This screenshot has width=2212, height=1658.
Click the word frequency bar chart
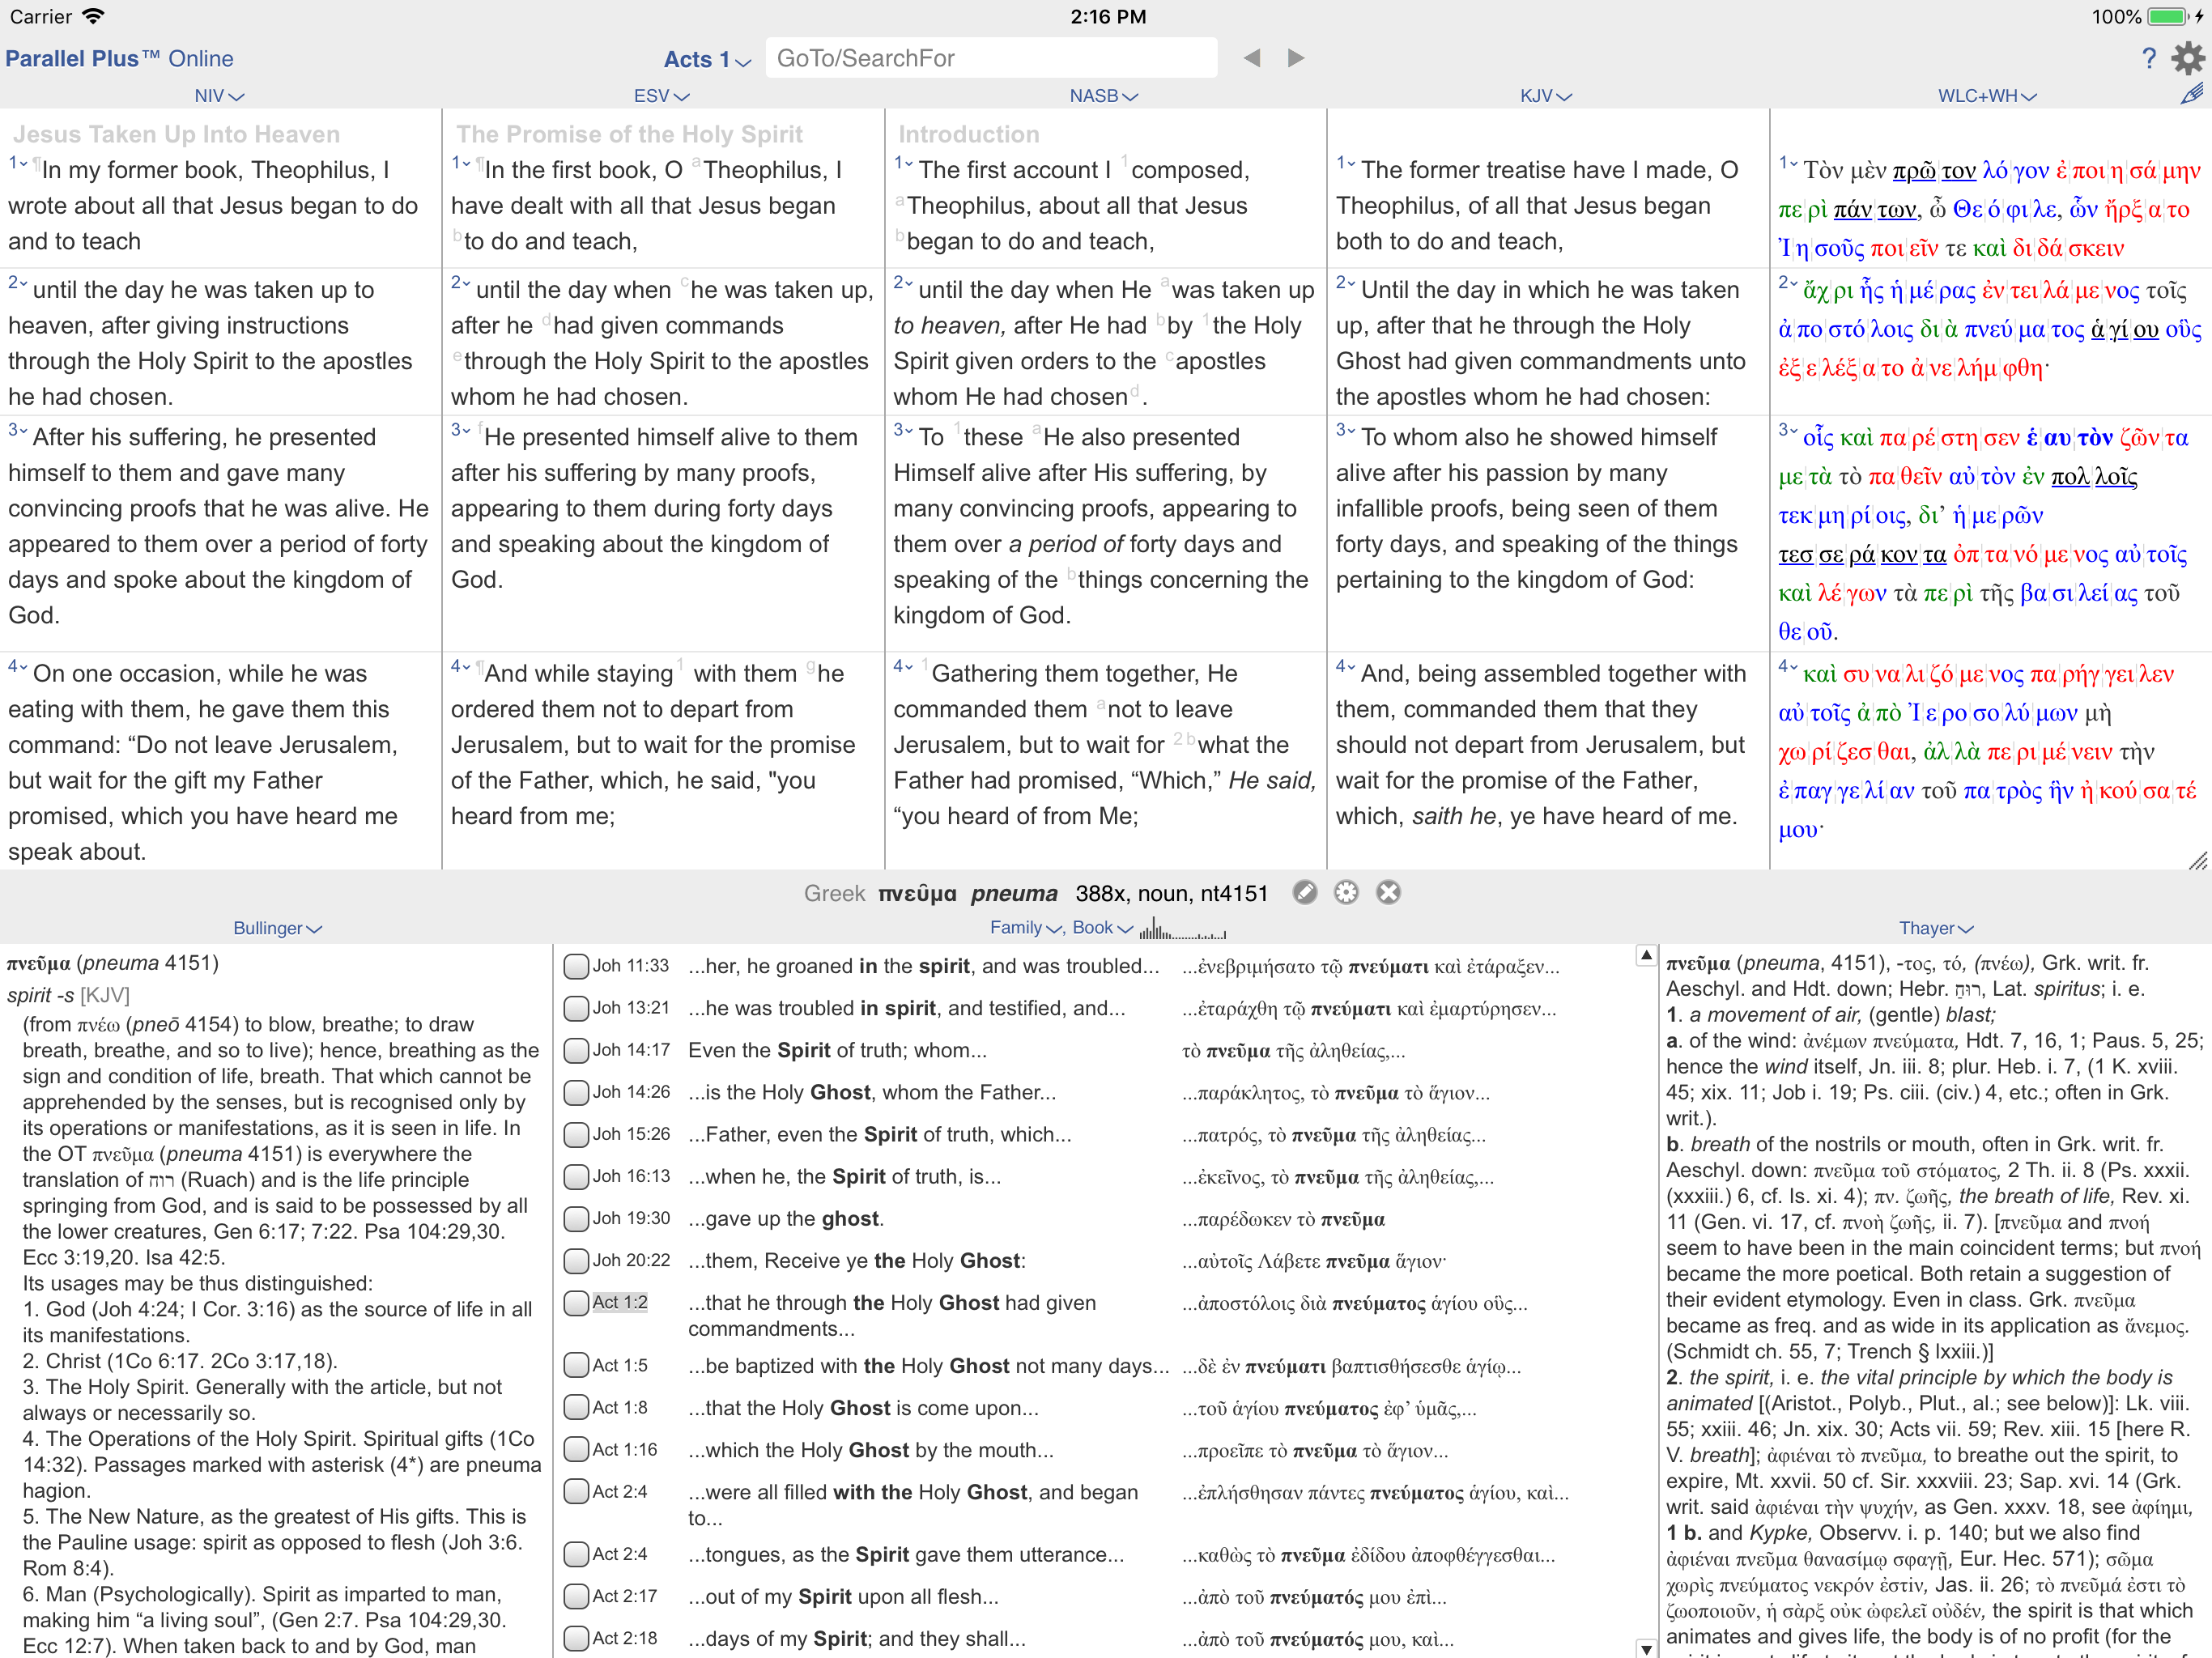point(1182,930)
